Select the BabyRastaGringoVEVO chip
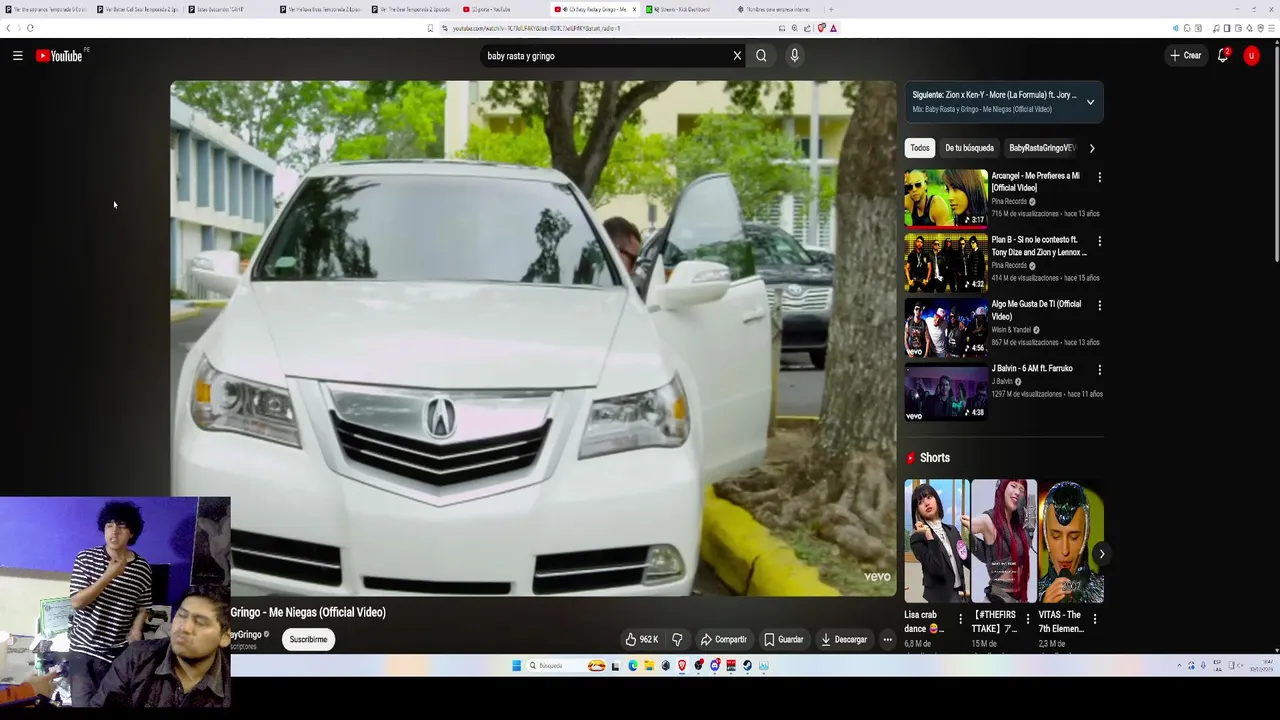 coord(1041,148)
